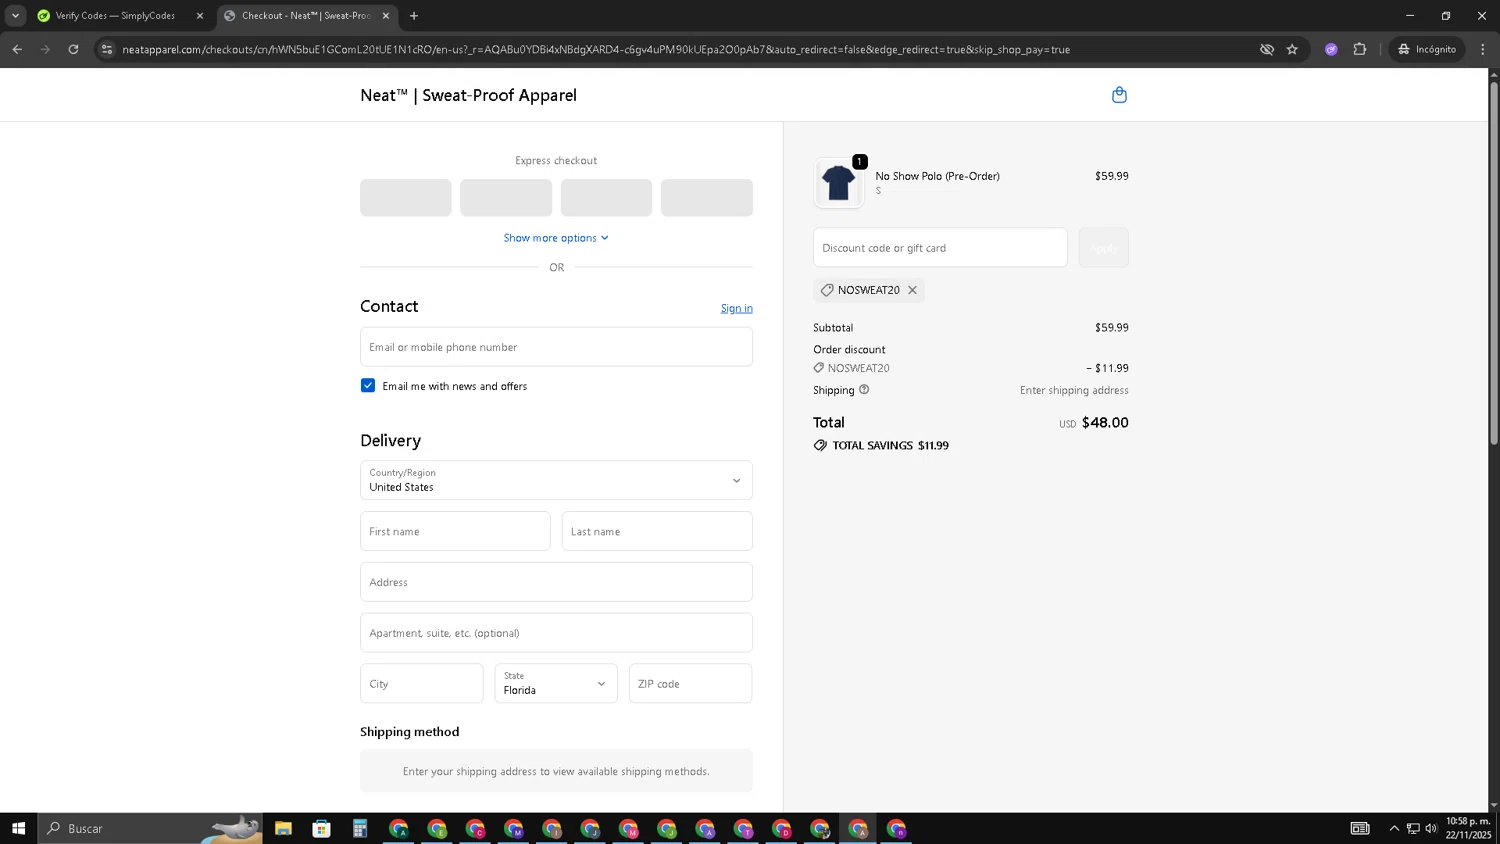The image size is (1500, 844).
Task: Open File Explorer from the taskbar
Action: (283, 828)
